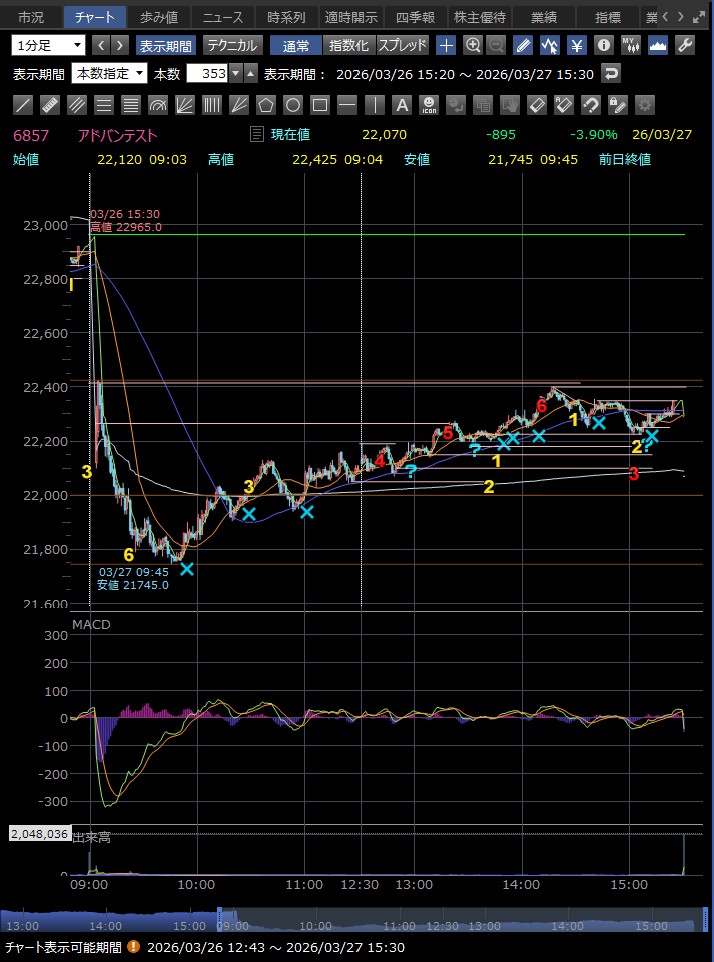714x962 pixels.
Task: Click the zoom in magnifier icon
Action: coord(472,45)
